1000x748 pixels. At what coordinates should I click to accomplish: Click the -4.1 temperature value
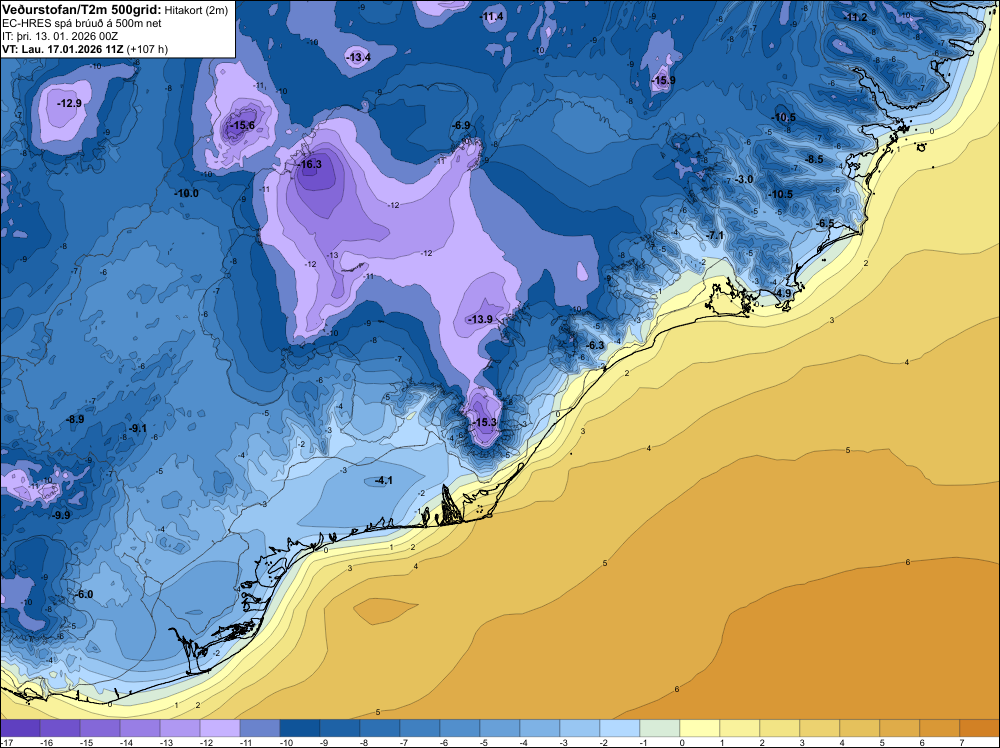click(x=384, y=480)
